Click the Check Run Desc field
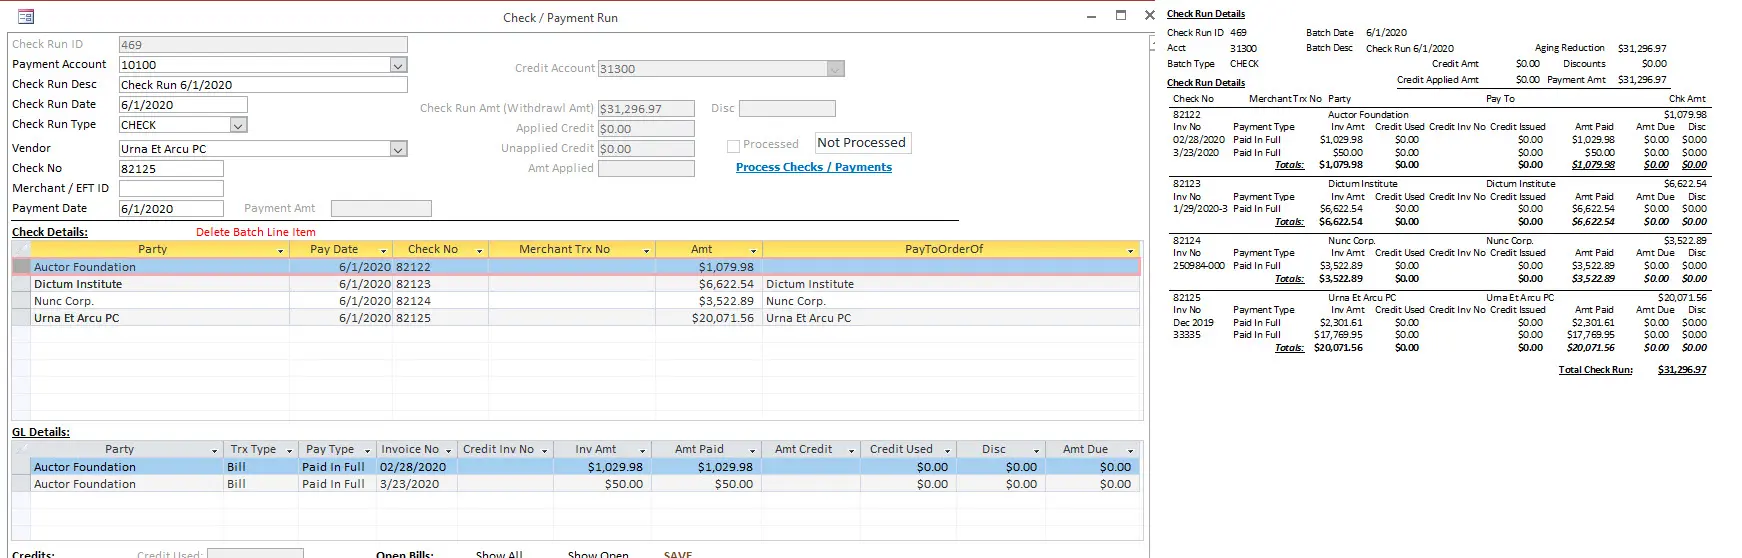This screenshot has height=558, width=1742. pyautogui.click(x=262, y=85)
